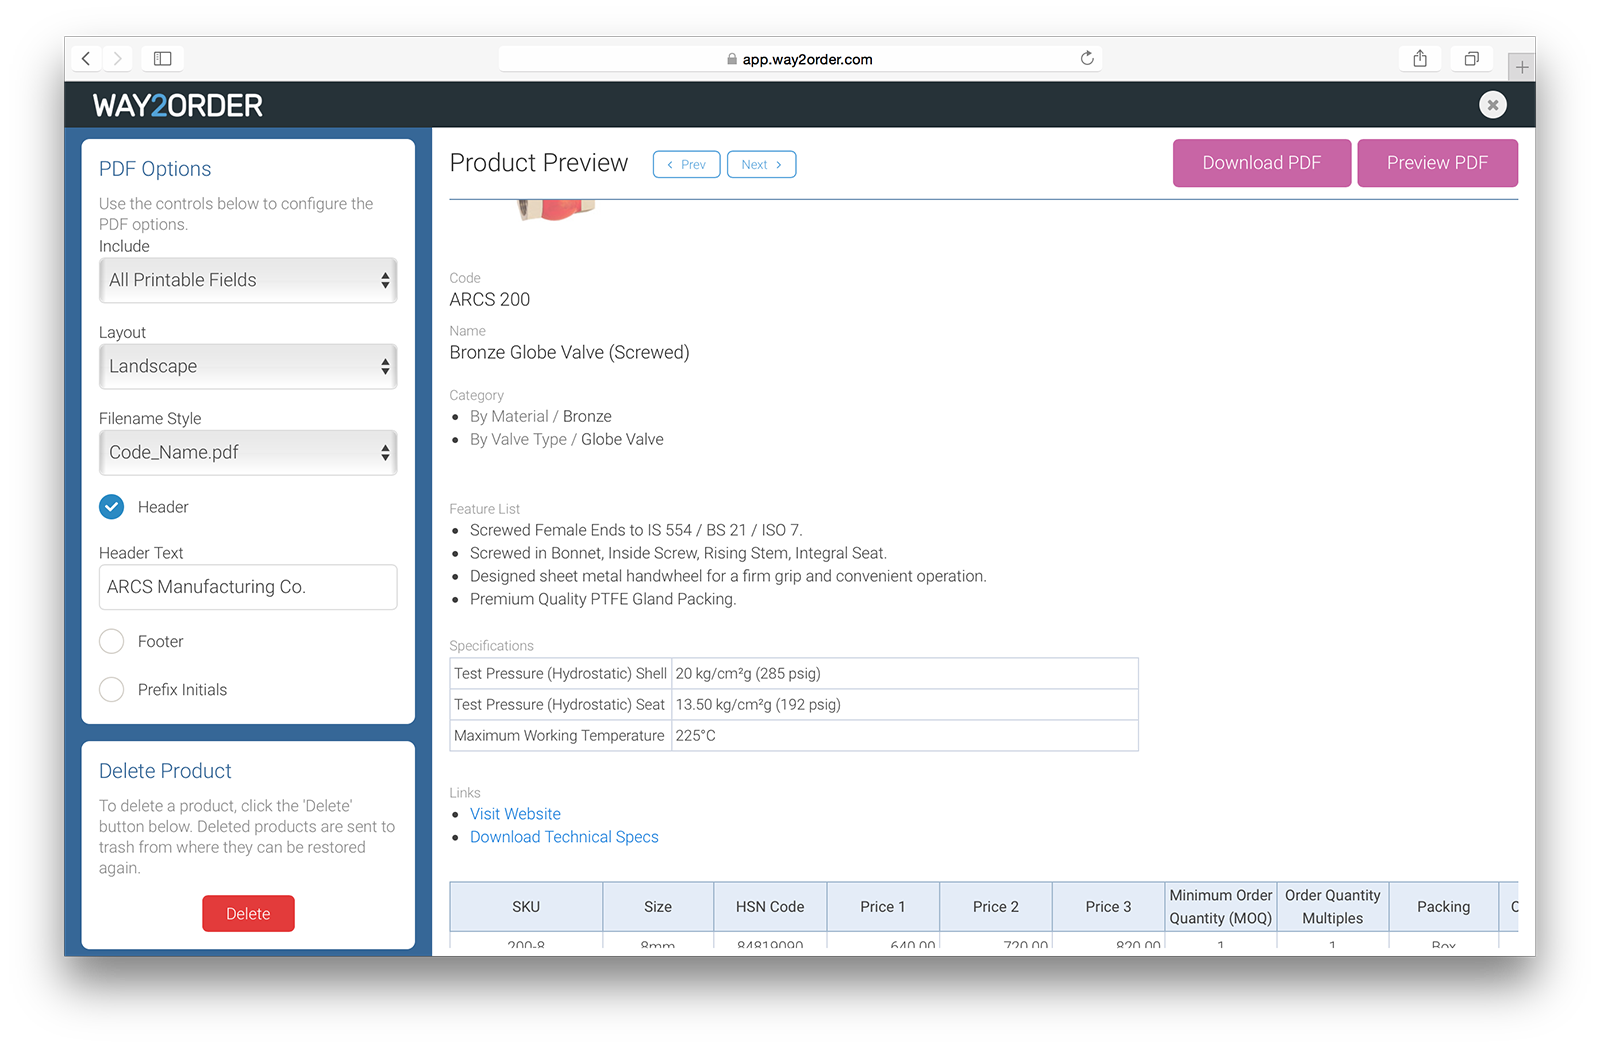The width and height of the screenshot is (1600, 1048).
Task: Click the product code ARCS 200
Action: pyautogui.click(x=490, y=299)
